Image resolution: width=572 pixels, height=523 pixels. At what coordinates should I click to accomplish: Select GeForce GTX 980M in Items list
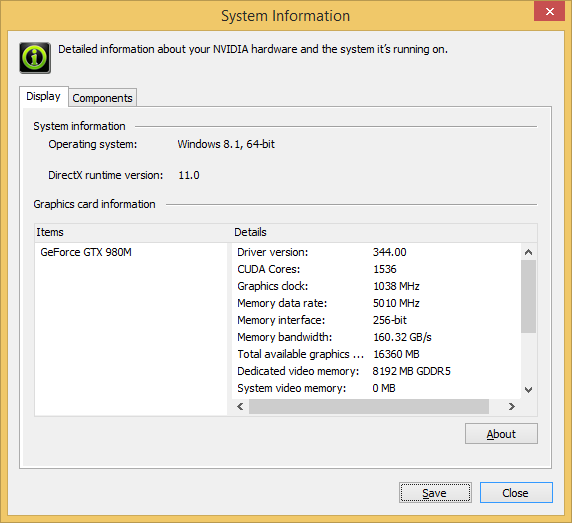coord(86,252)
